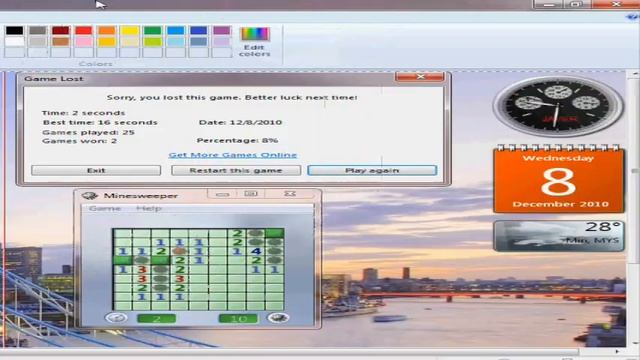Choose the dark red color swatch
Viewport: 640px width, 360px height.
[x=60, y=31]
